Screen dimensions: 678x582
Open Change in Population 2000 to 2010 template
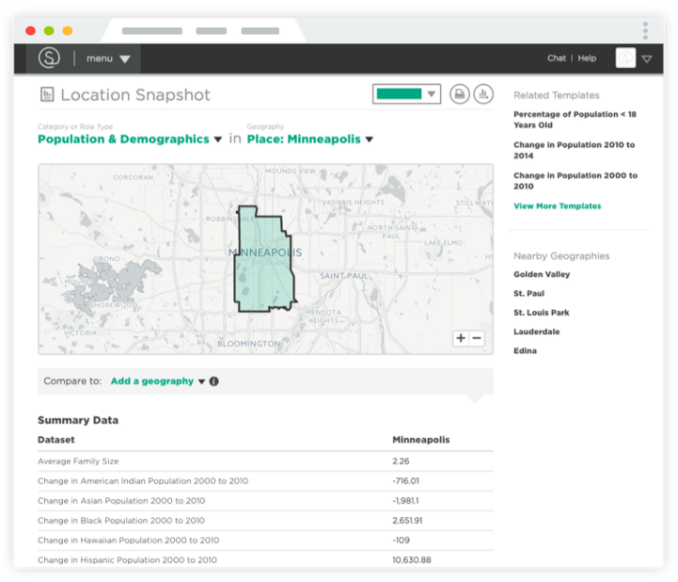575,181
